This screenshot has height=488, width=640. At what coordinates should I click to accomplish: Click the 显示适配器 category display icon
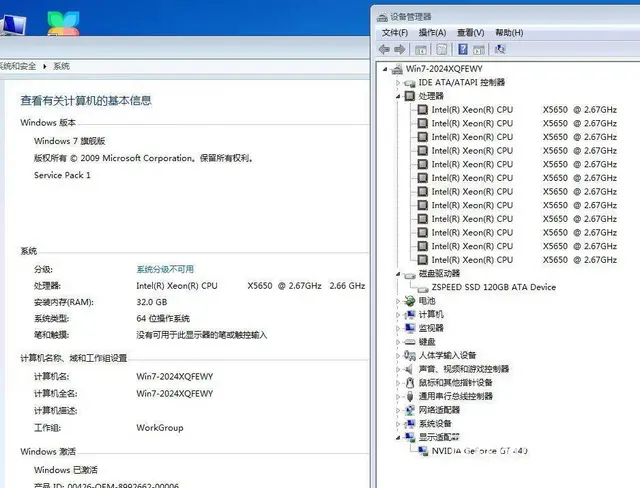[x=410, y=437]
